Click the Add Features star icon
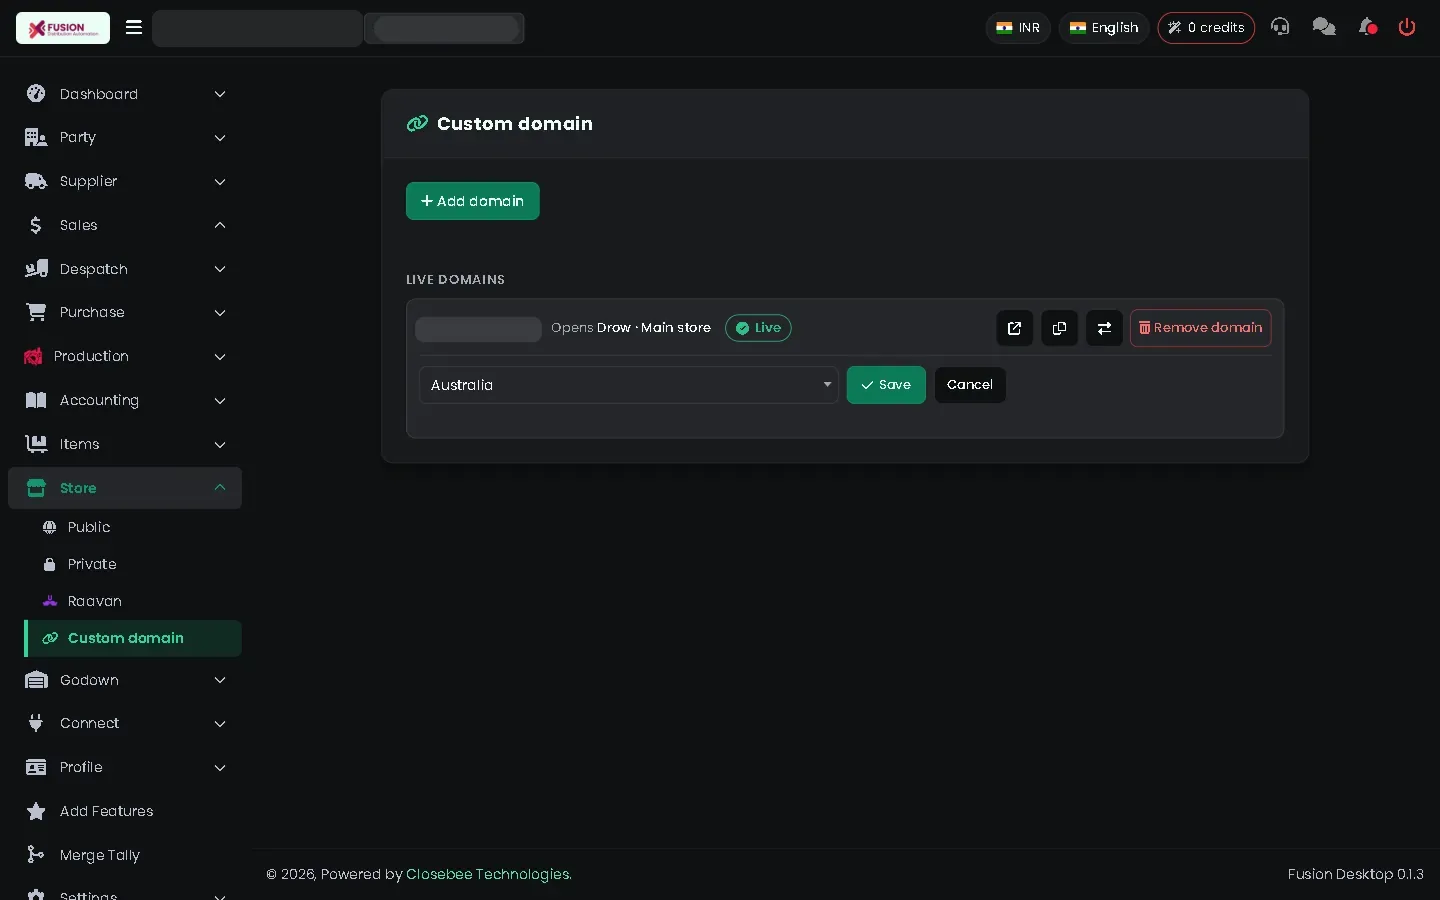Viewport: 1440px width, 900px height. coord(36,811)
